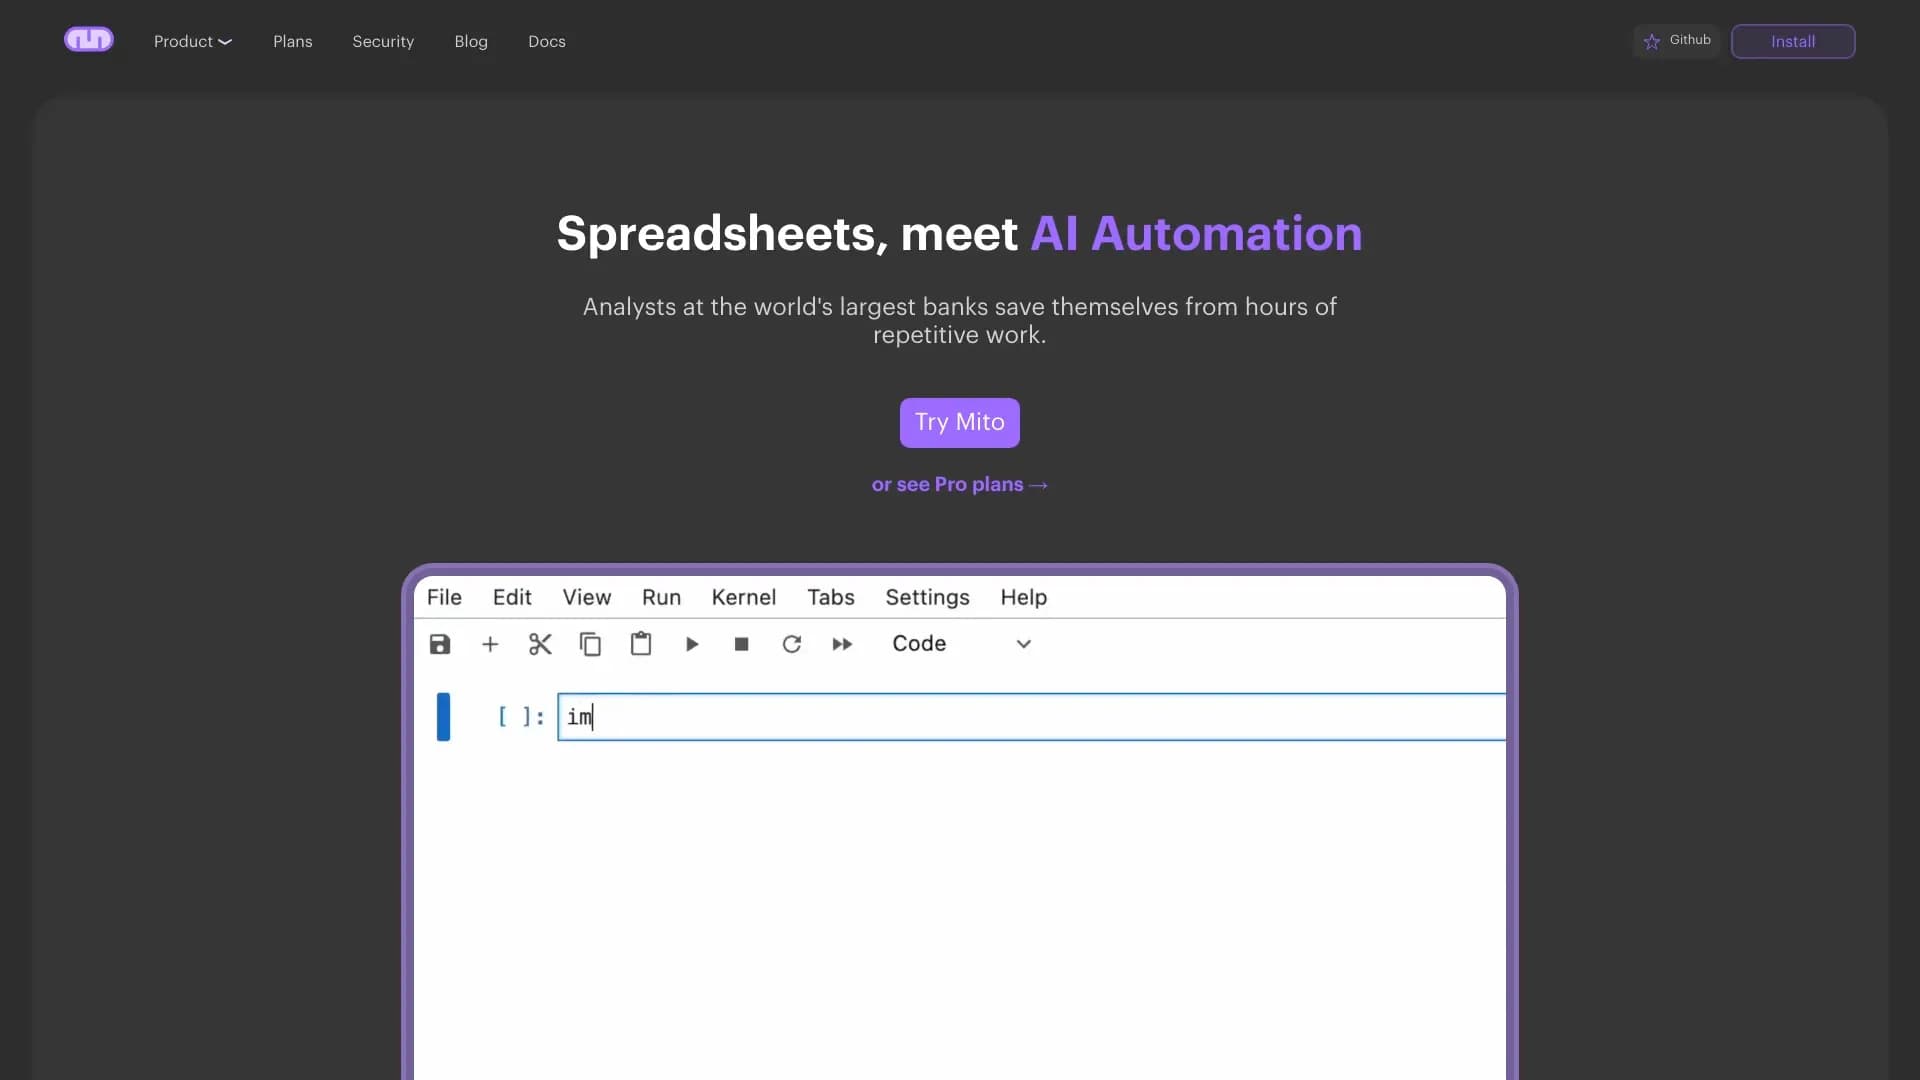
Task: Click the save notebook icon
Action: 440,644
